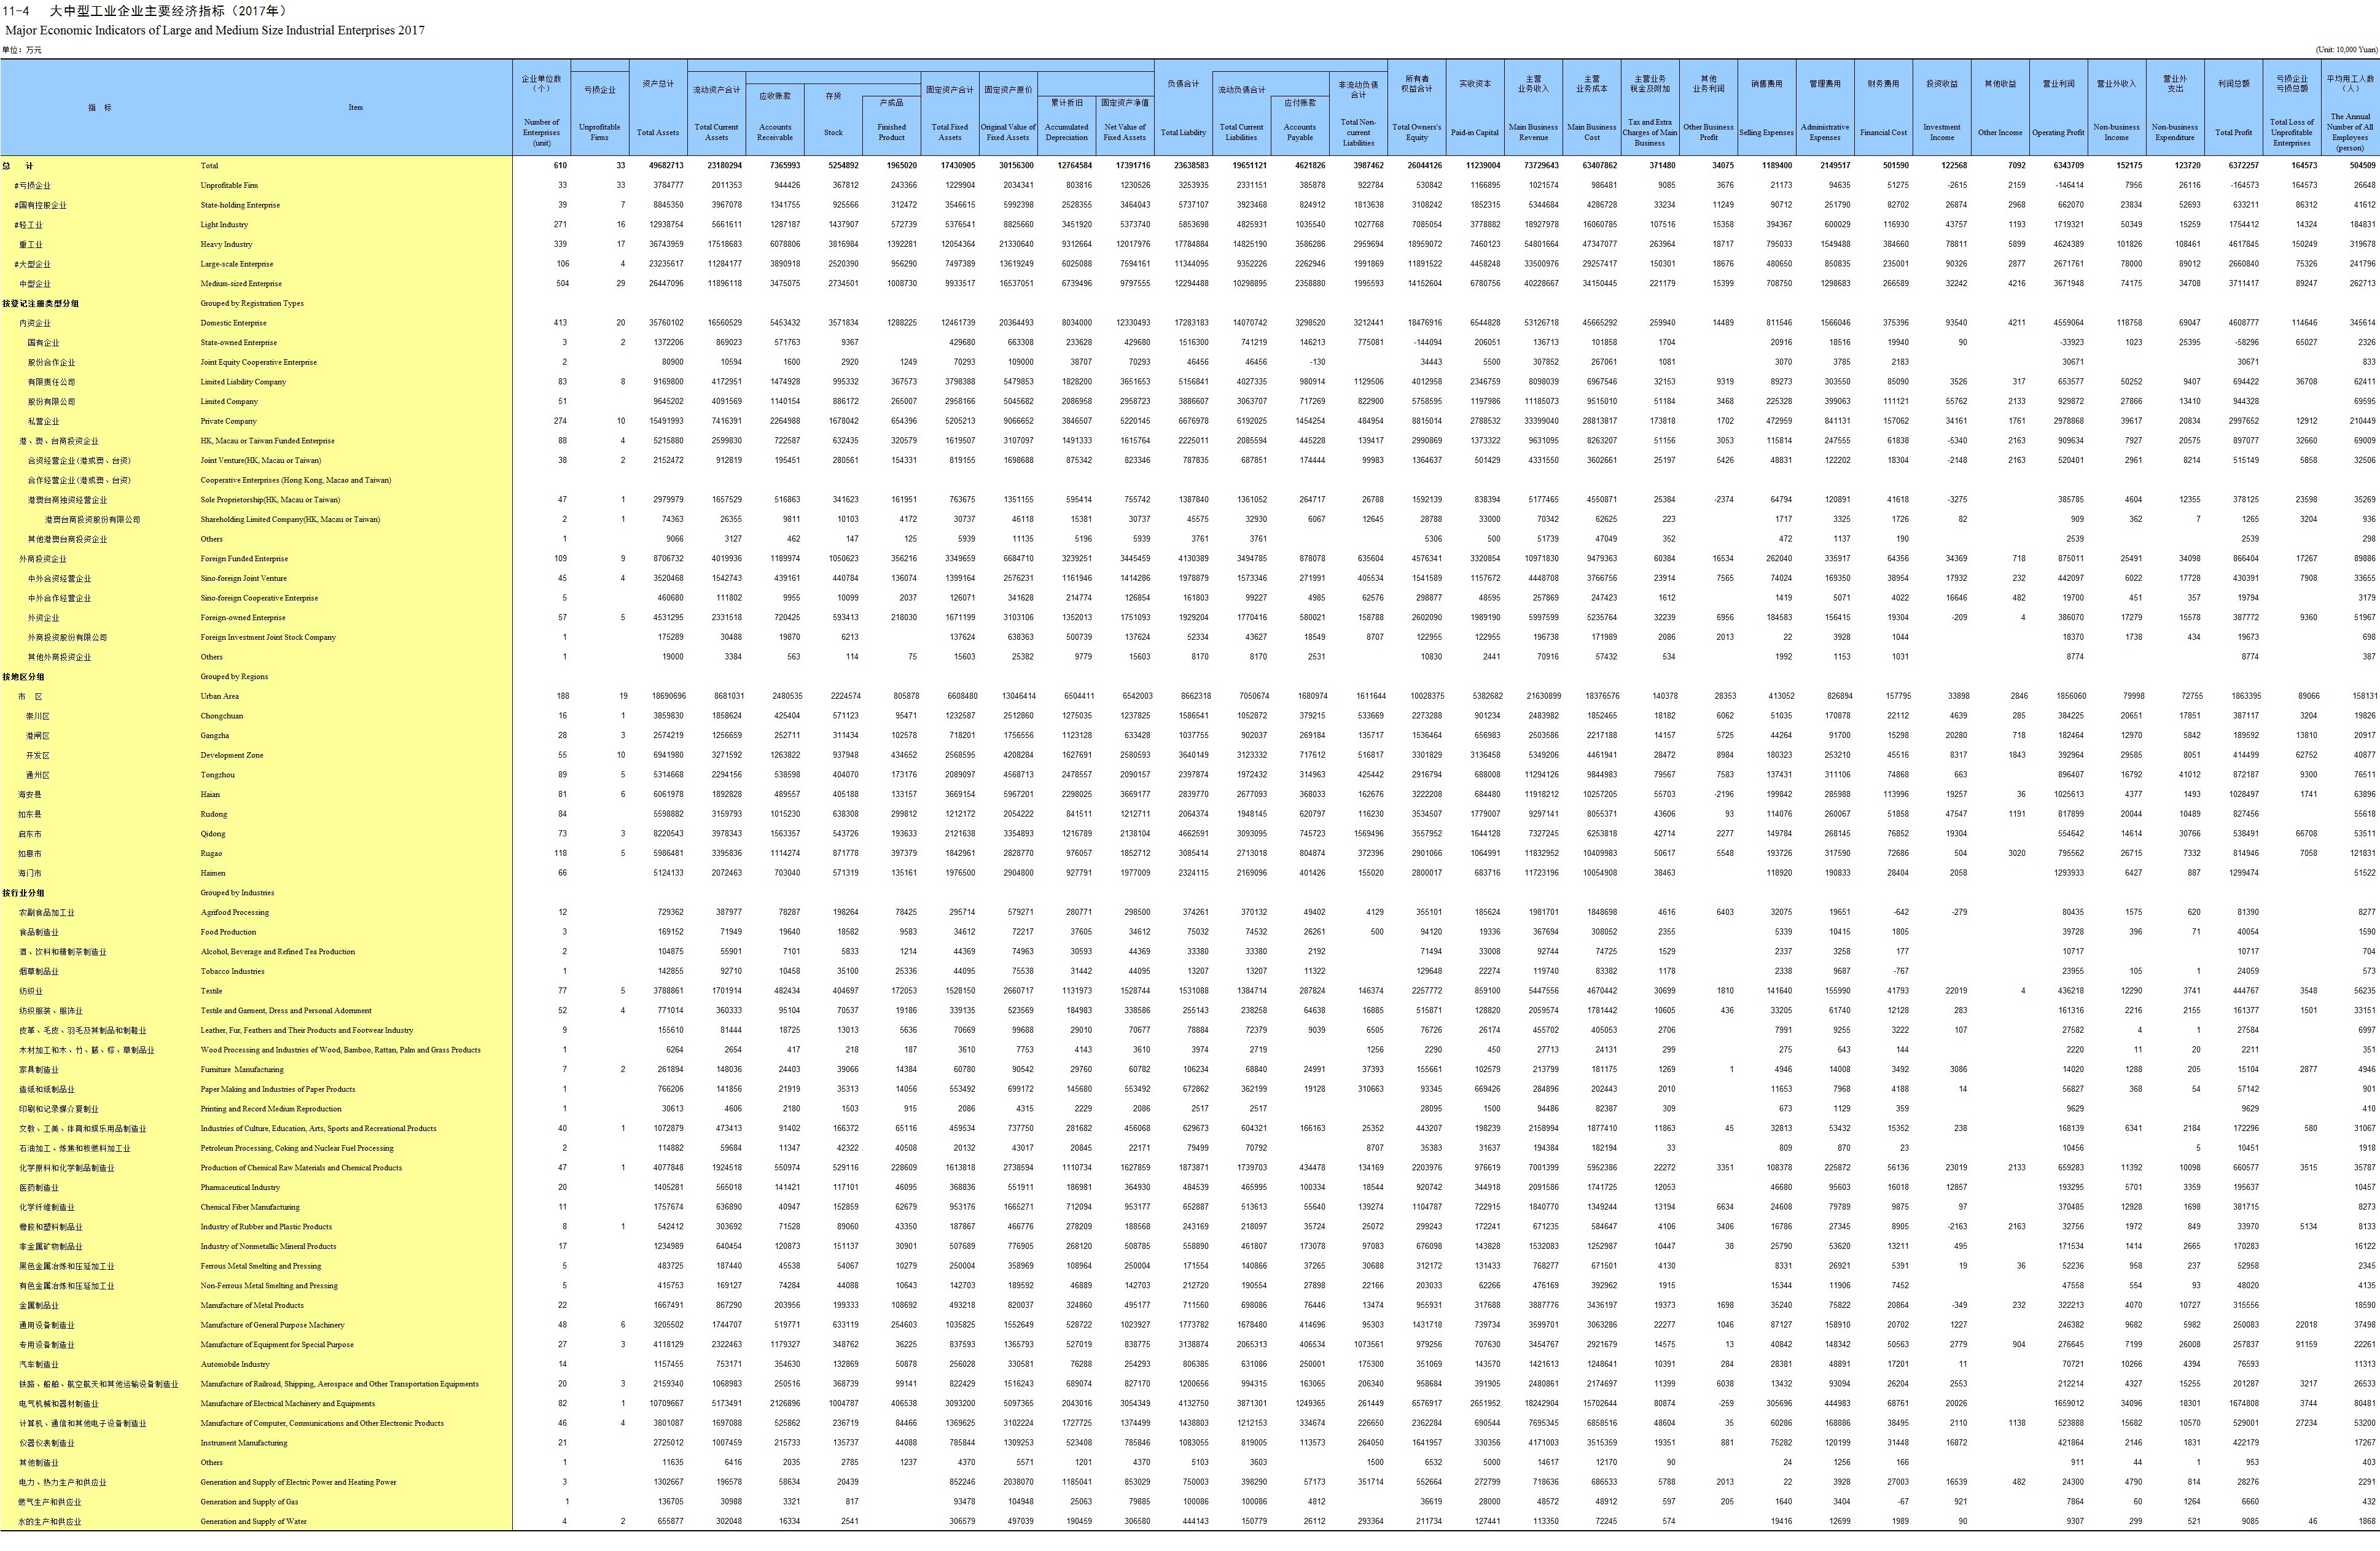
Task: Select the 'Textile' industry row label
Action: pyautogui.click(x=211, y=991)
